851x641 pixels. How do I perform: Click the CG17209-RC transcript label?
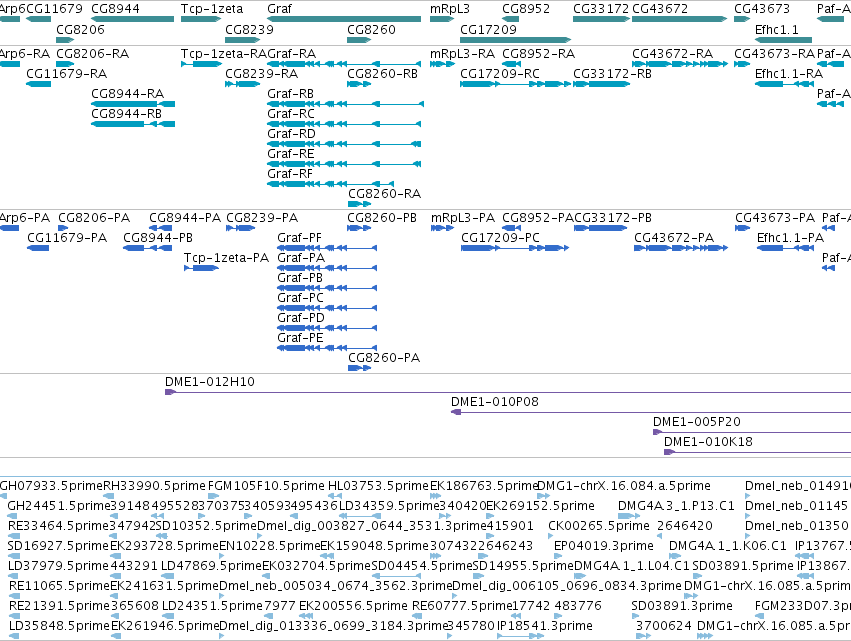pyautogui.click(x=499, y=73)
